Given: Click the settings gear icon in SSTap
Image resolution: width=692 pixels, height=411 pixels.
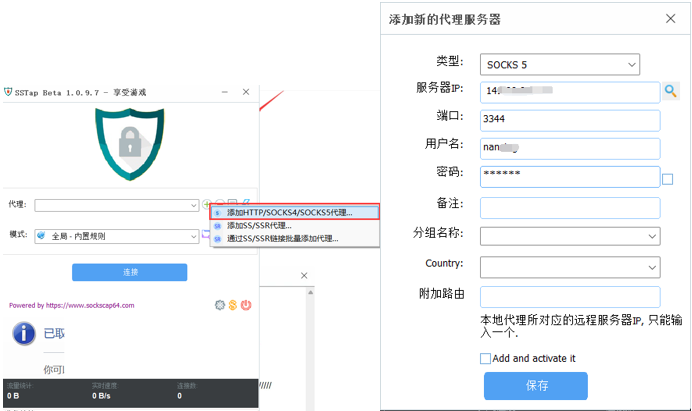Looking at the screenshot, I should coord(219,305).
